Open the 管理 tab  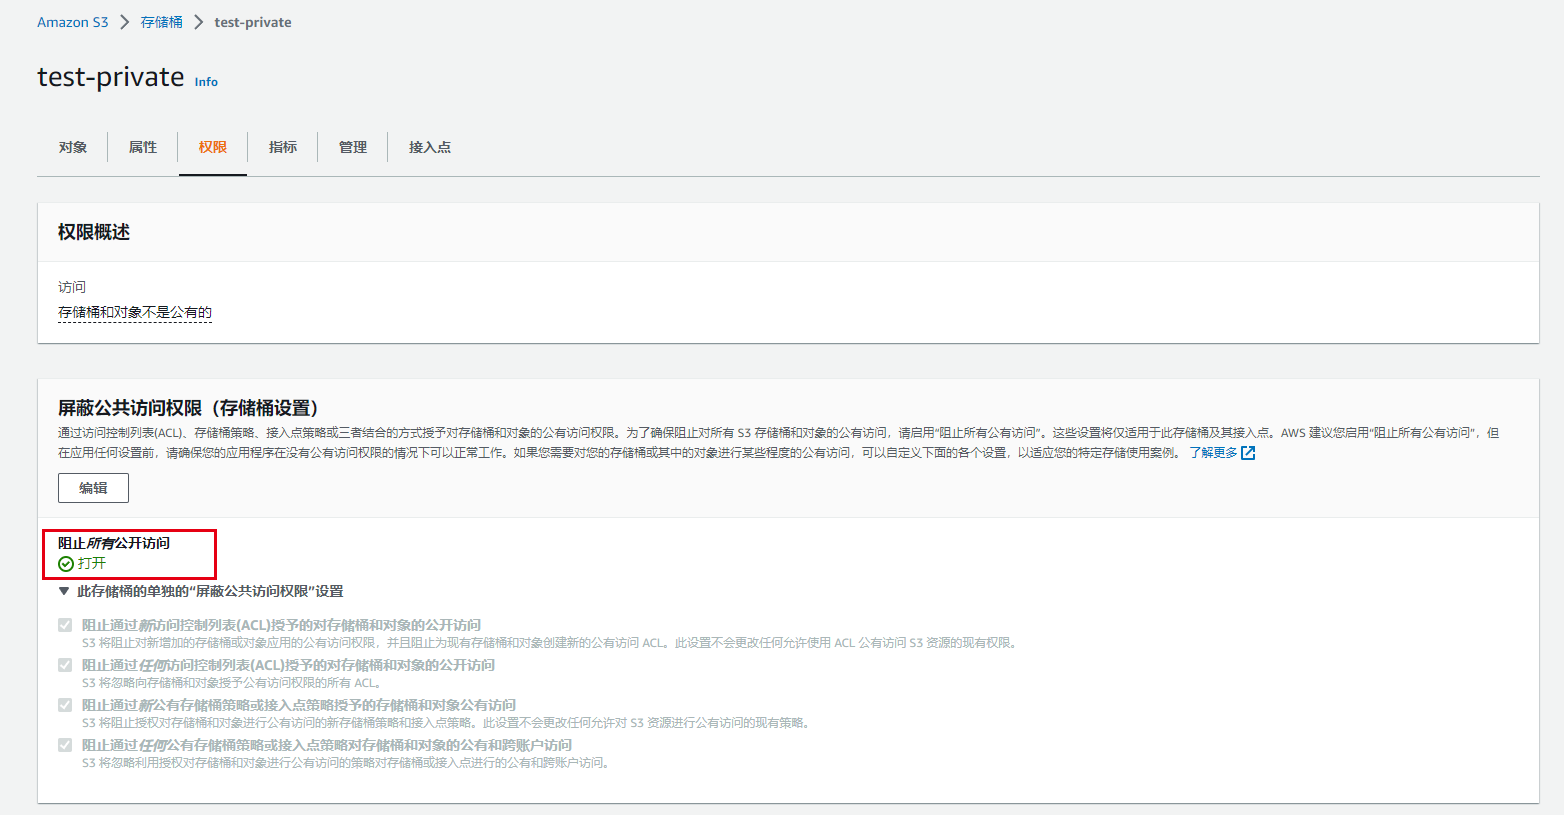point(353,147)
